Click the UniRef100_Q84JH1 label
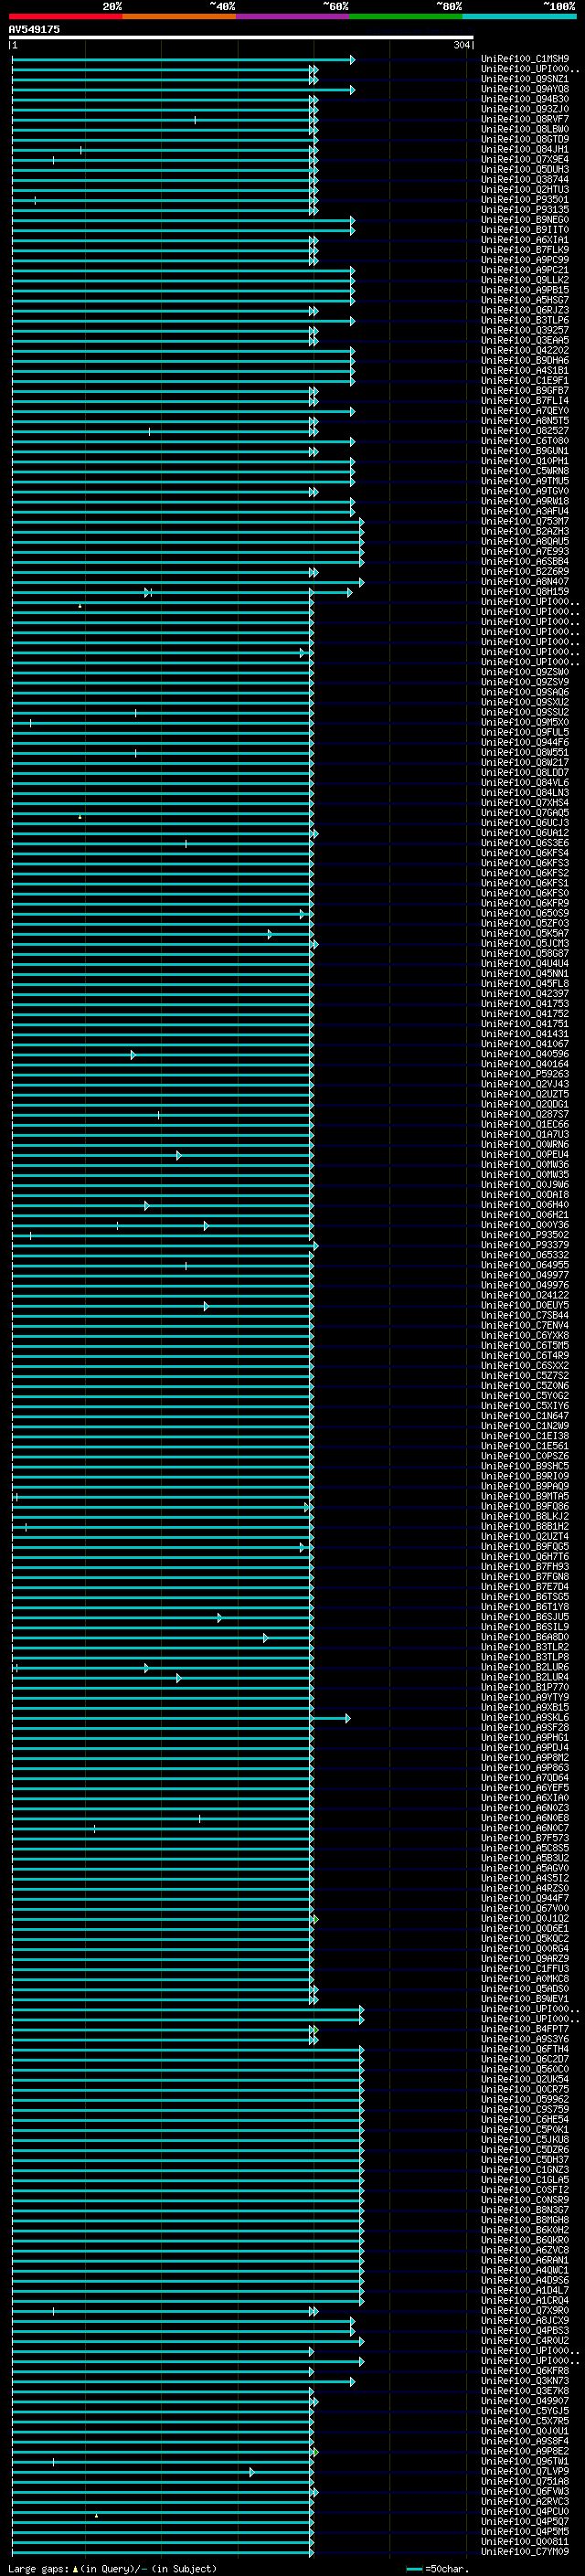This screenshot has height=2576, width=585. click(525, 149)
